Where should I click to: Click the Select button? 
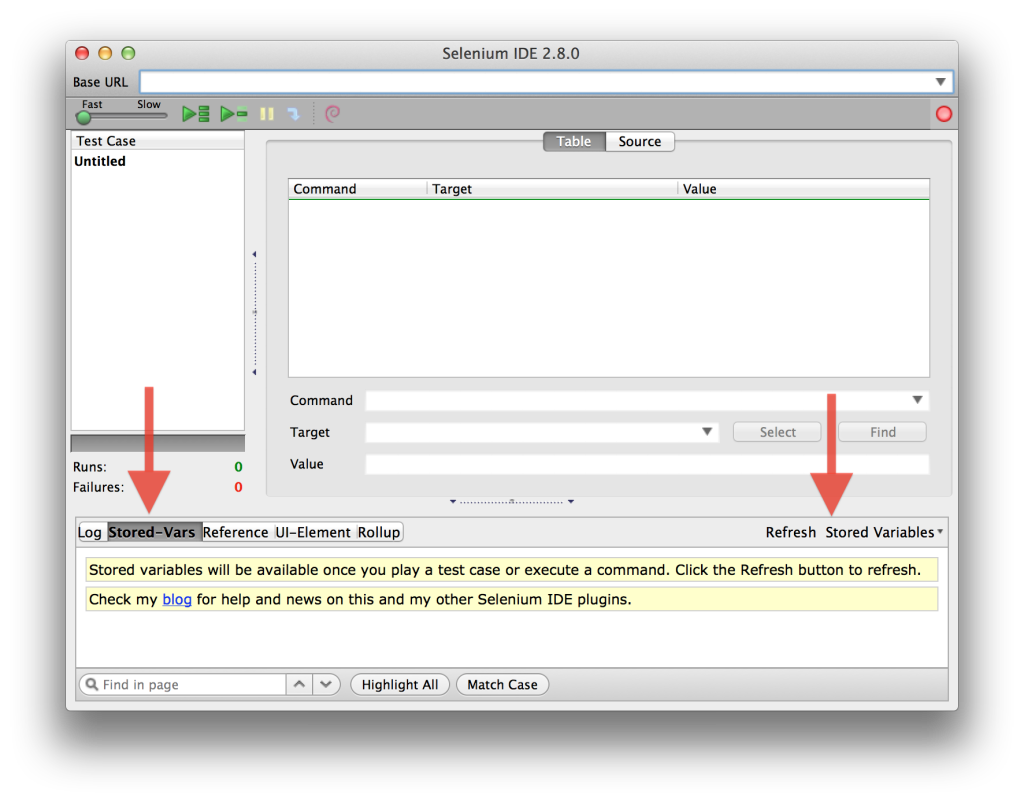(777, 432)
